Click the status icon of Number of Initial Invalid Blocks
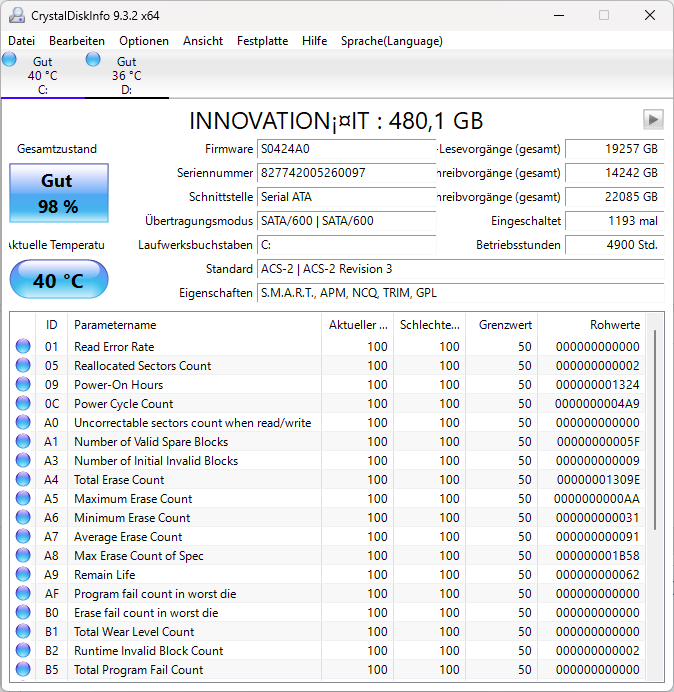The image size is (674, 692). coord(23,460)
